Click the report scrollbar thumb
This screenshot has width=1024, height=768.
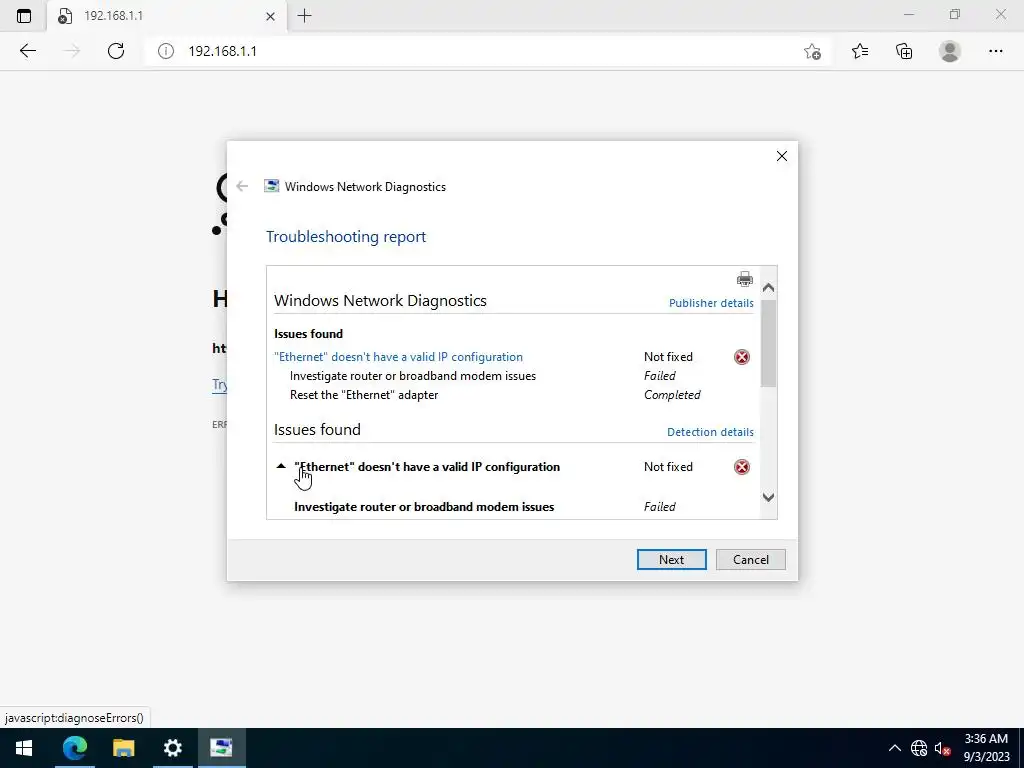[769, 343]
